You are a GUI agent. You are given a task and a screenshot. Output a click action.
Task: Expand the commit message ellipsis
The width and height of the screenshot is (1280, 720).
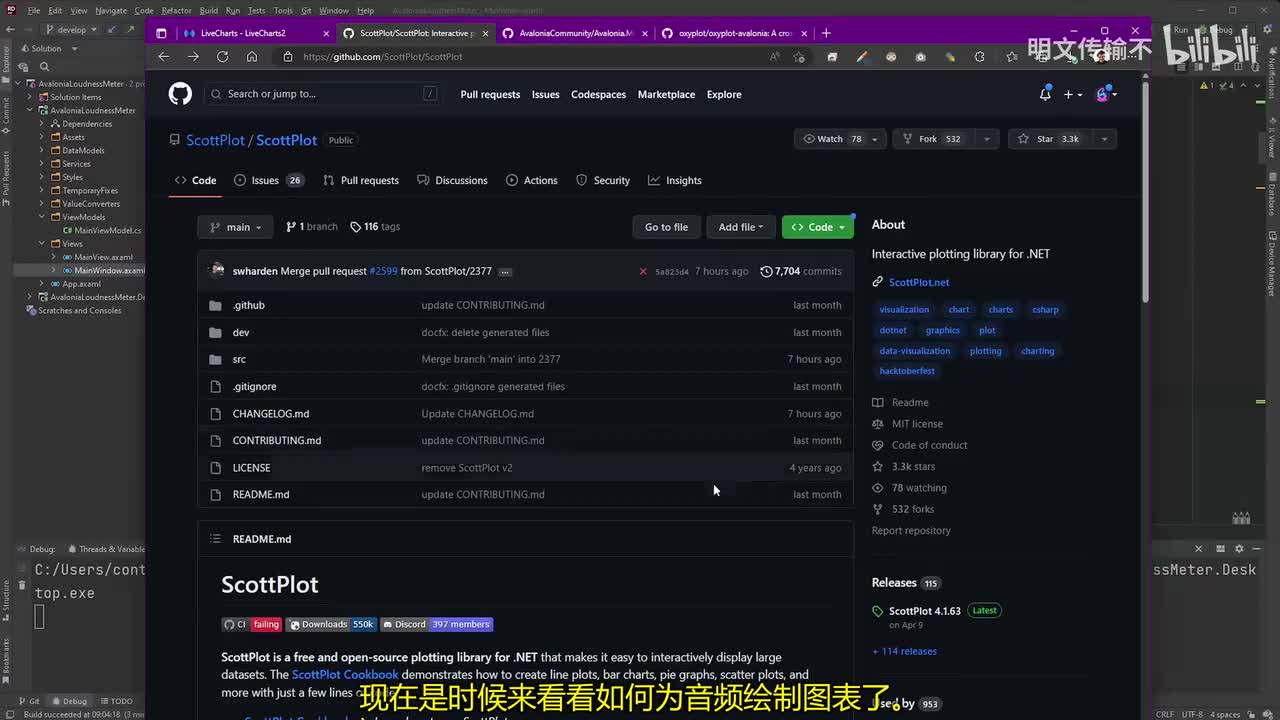coord(505,272)
